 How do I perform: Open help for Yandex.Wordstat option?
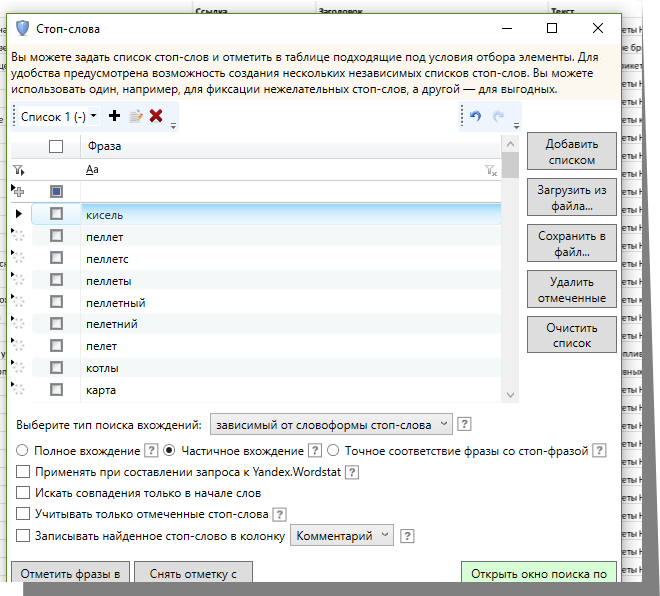click(351, 472)
